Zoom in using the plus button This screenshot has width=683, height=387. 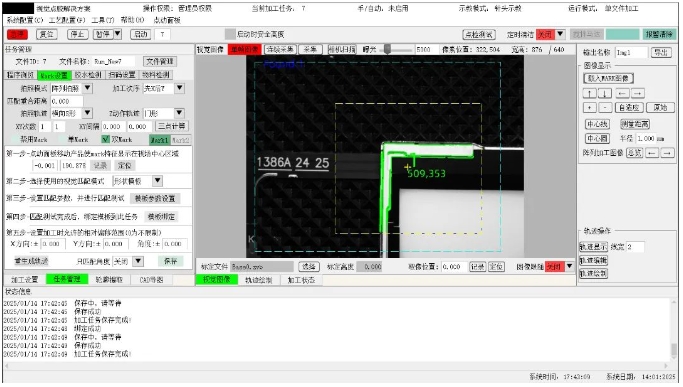coord(589,108)
